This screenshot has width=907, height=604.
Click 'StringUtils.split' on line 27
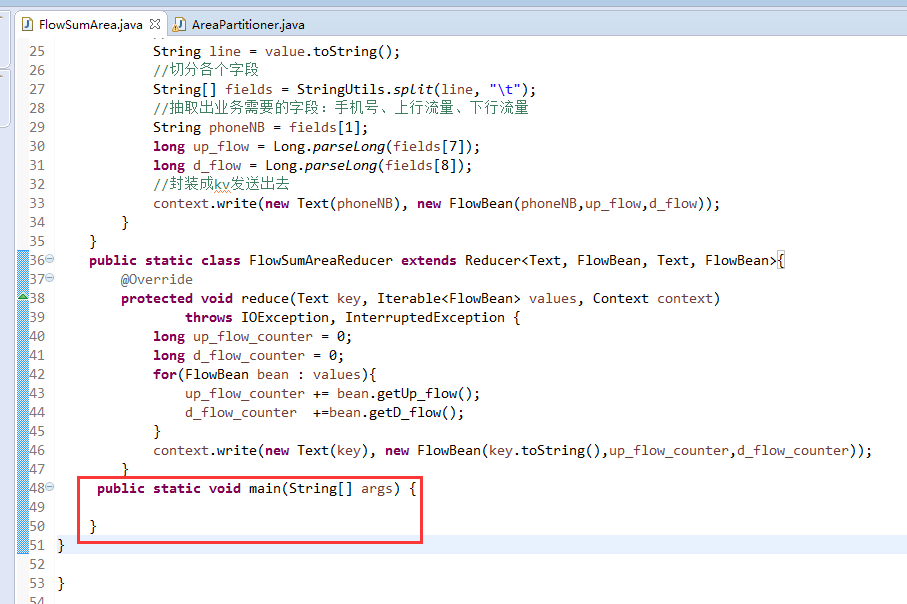pyautogui.click(x=365, y=90)
